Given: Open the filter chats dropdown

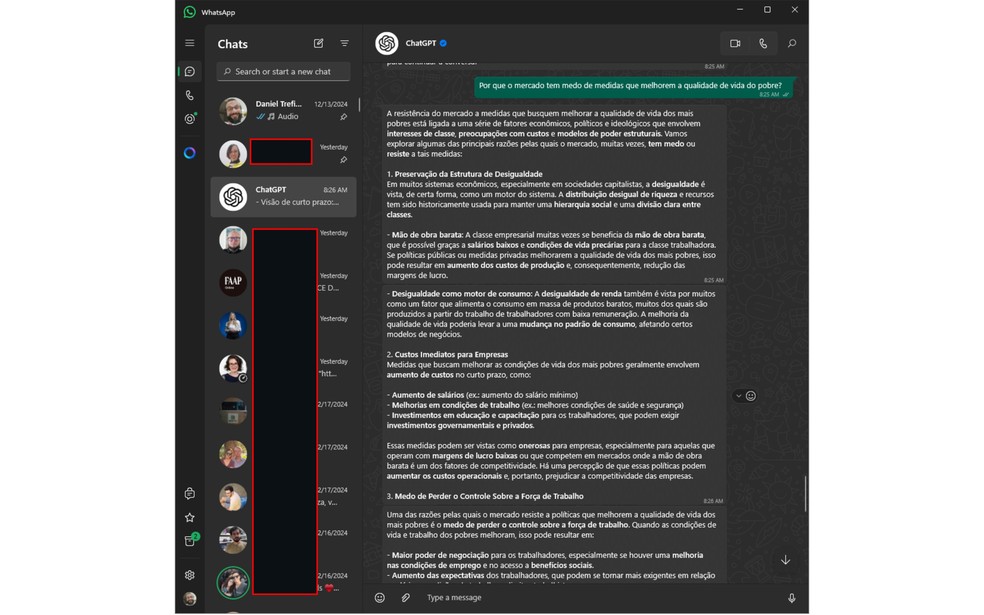Looking at the screenshot, I should [344, 43].
